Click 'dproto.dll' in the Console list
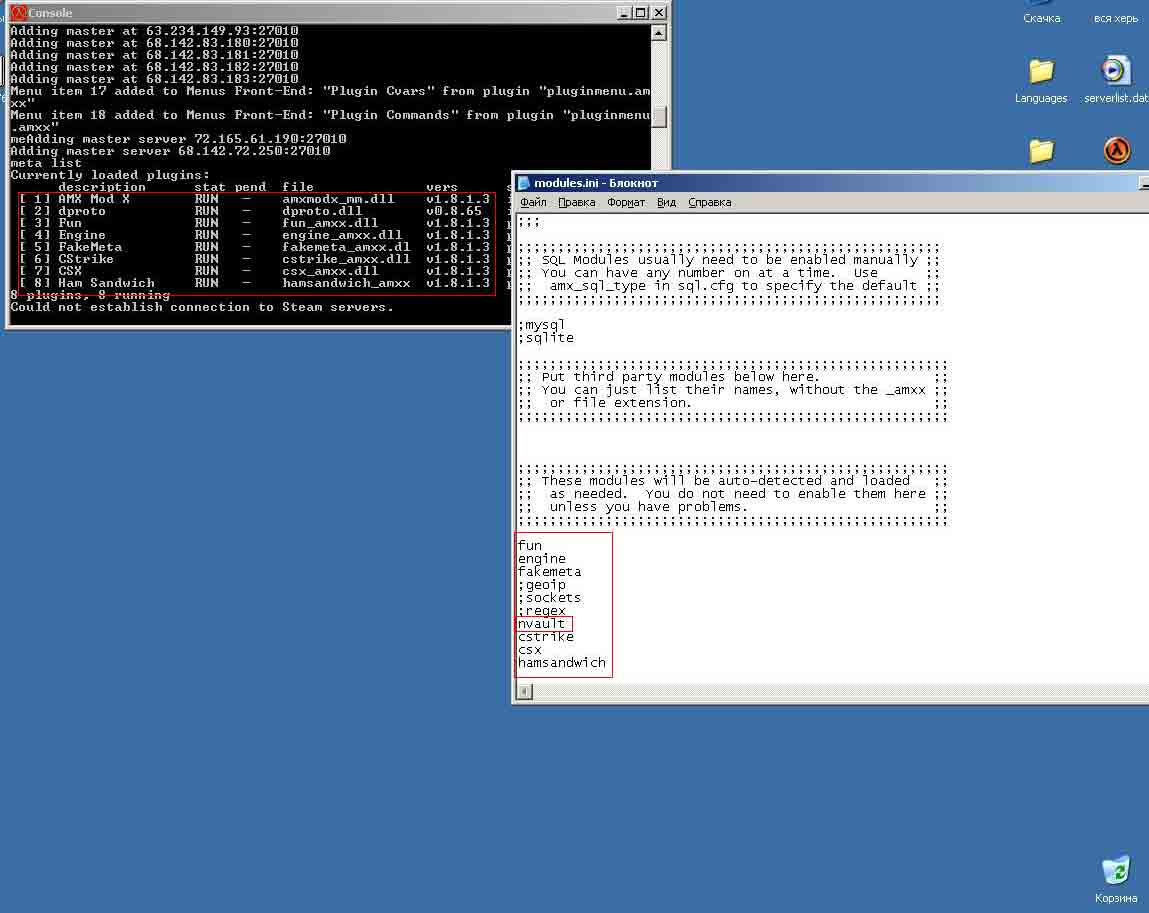Viewport: 1149px width, 913px height. tap(322, 211)
